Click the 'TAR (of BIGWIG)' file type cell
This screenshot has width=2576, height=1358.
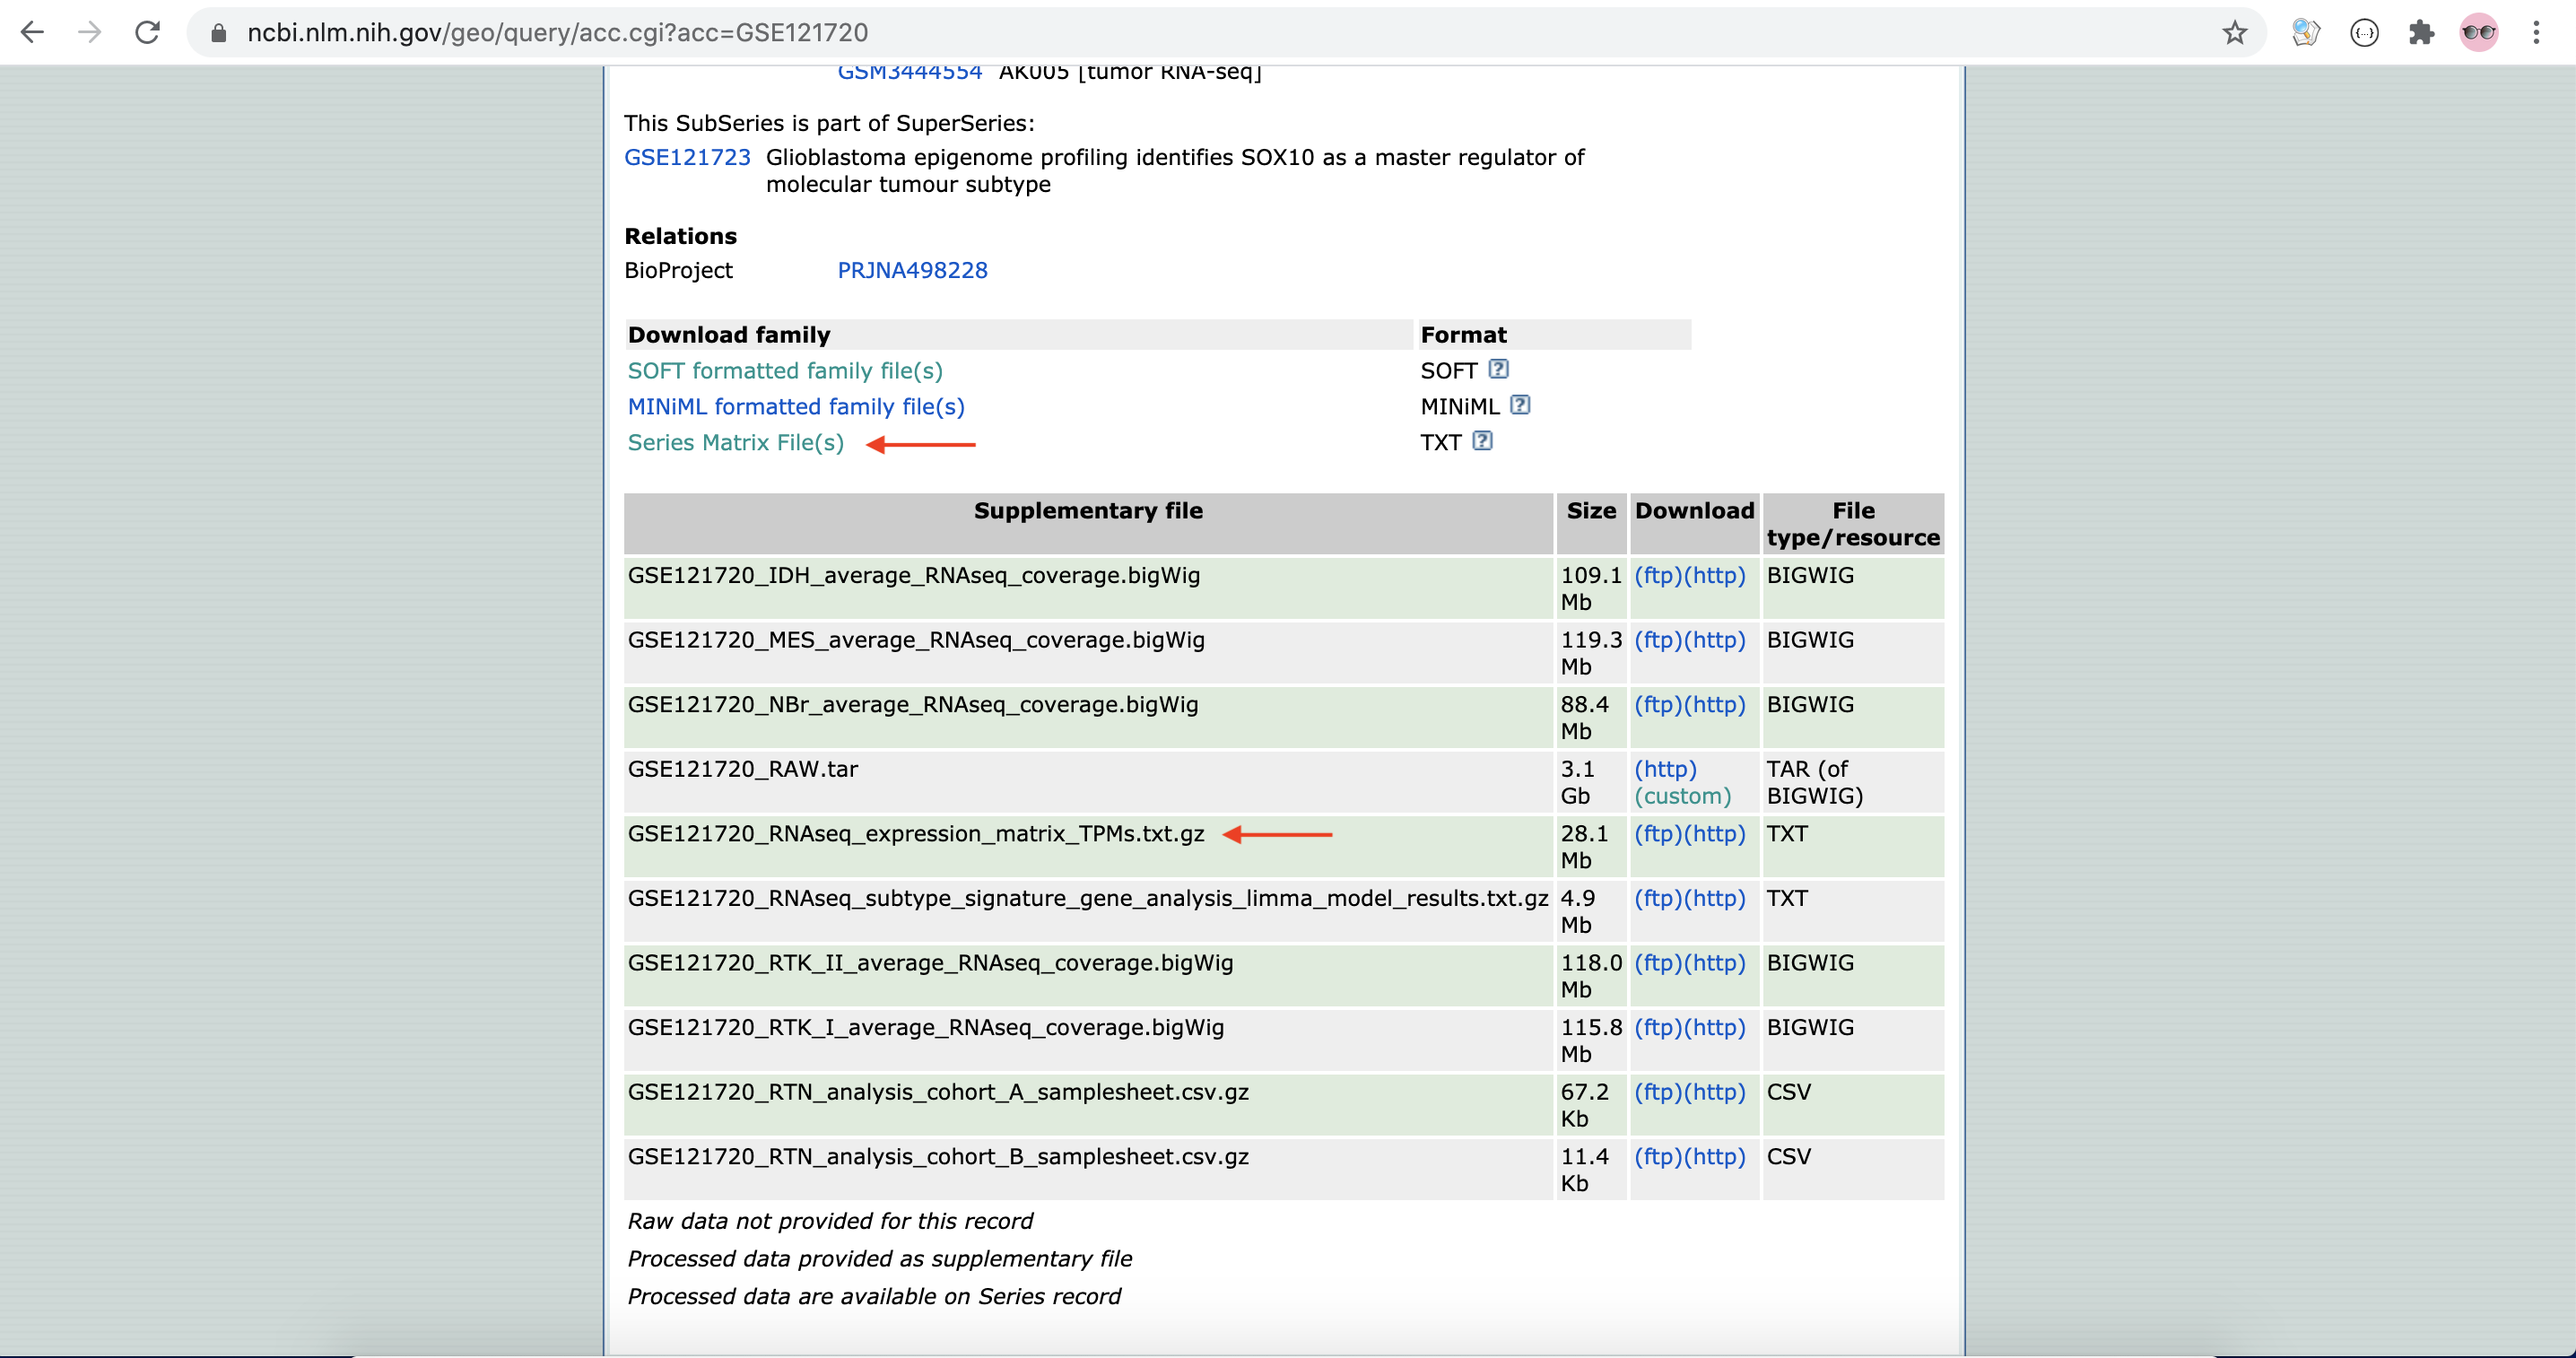tap(1852, 782)
